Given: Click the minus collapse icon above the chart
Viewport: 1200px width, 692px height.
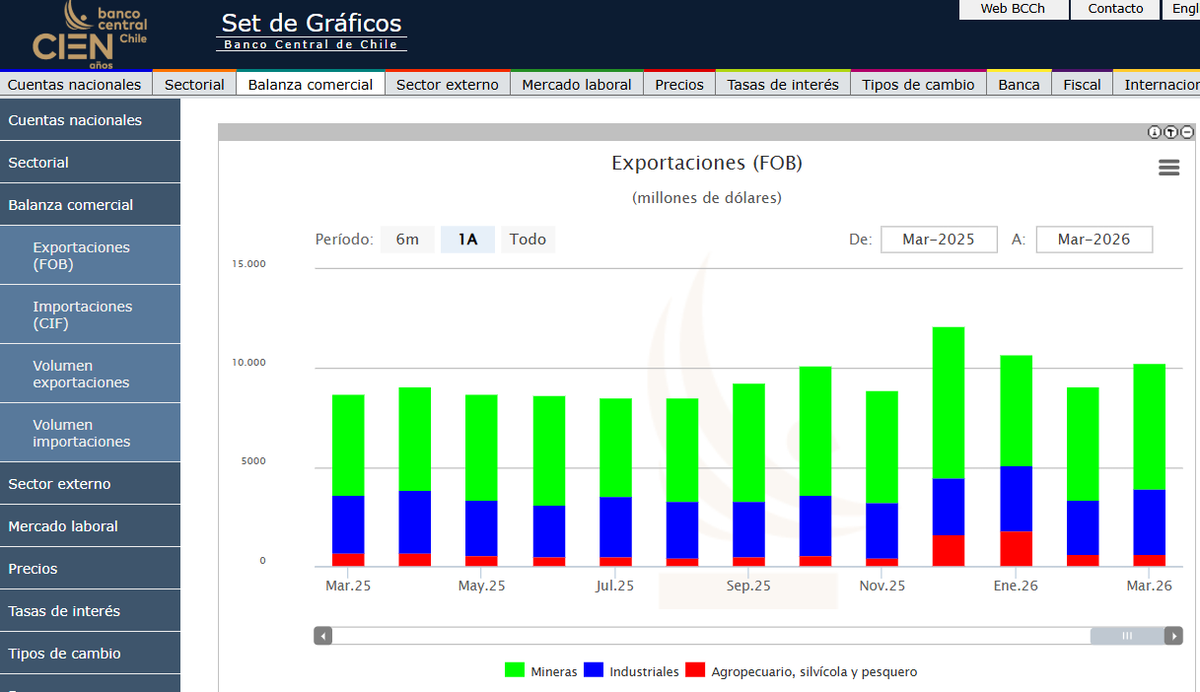Looking at the screenshot, I should (1186, 131).
